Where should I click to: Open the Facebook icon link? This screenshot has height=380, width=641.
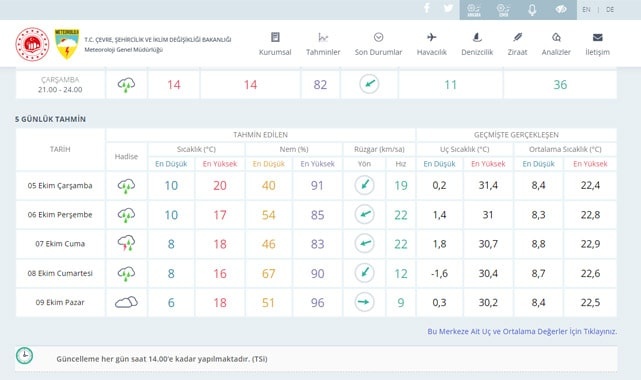[427, 8]
